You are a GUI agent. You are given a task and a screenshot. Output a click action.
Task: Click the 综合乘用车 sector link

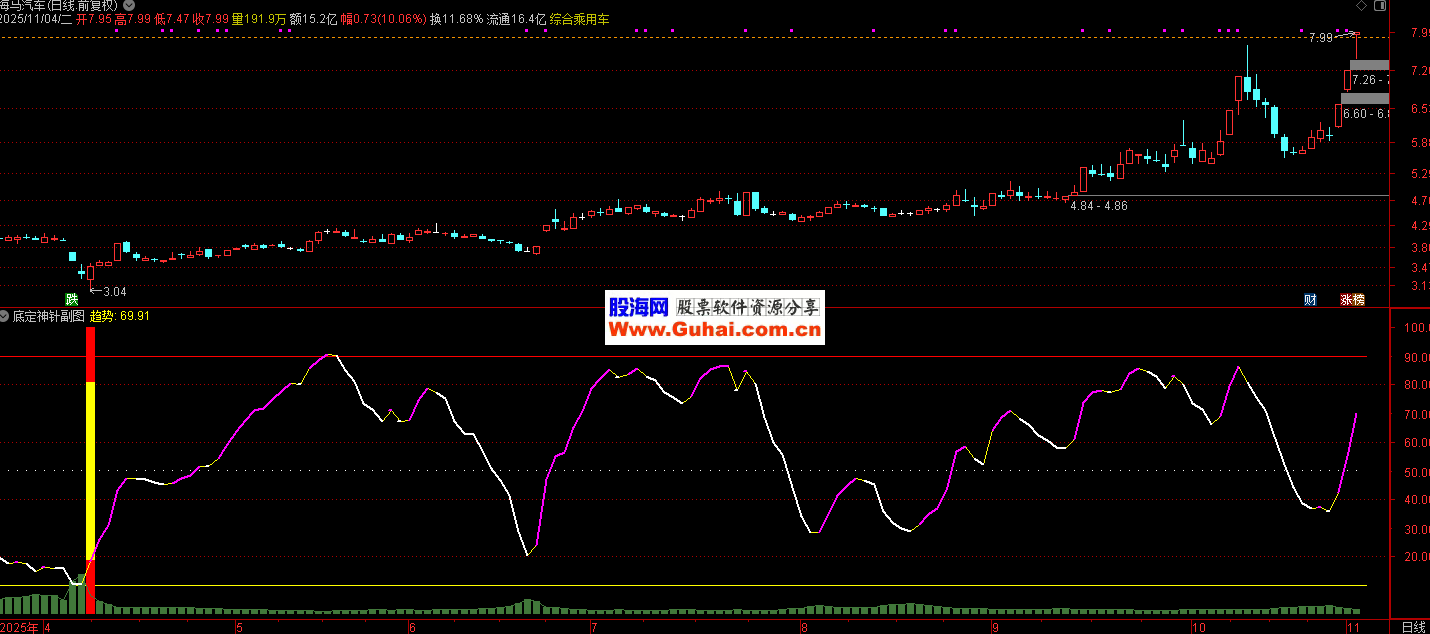point(580,19)
